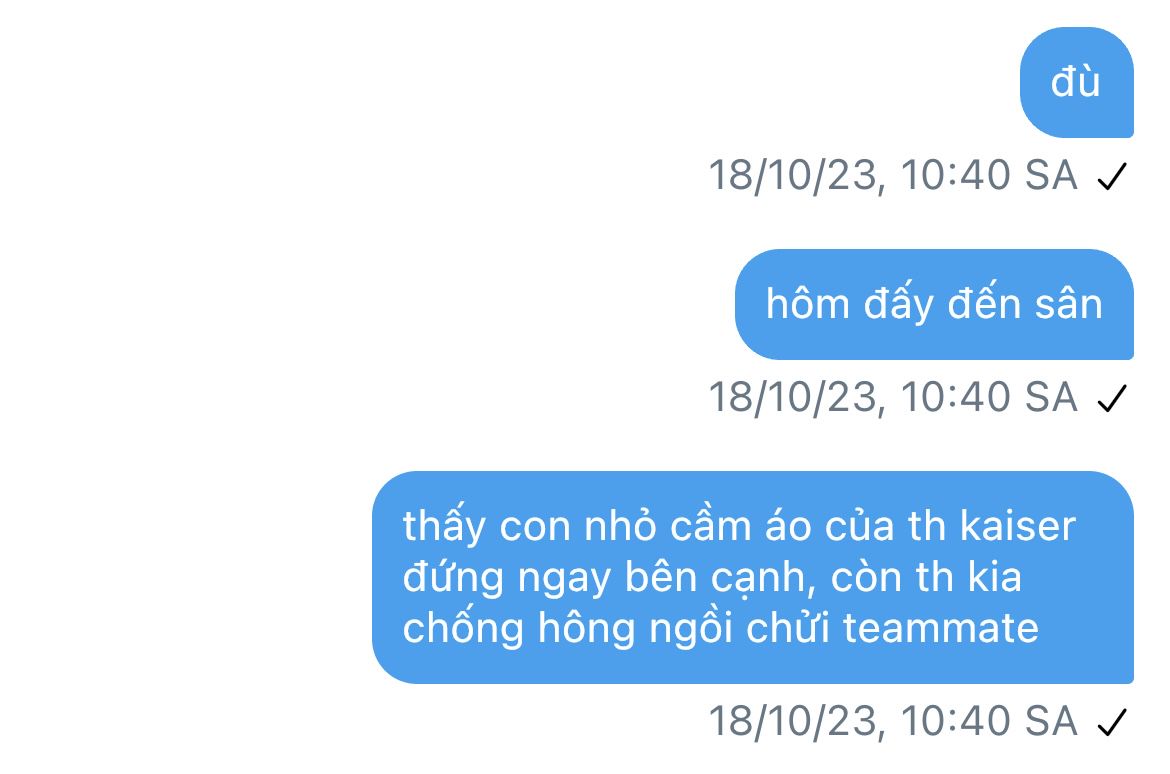Click the sent checkmark under 'hôm đấy đến sân'
This screenshot has height=774, width=1170.
pos(1112,399)
